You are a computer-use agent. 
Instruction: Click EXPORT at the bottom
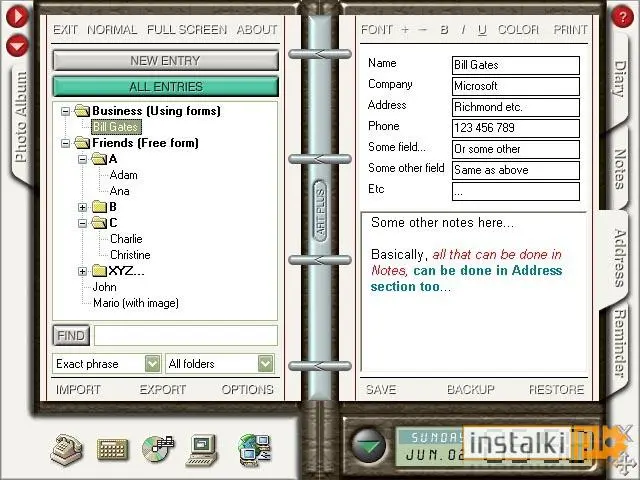pos(163,390)
